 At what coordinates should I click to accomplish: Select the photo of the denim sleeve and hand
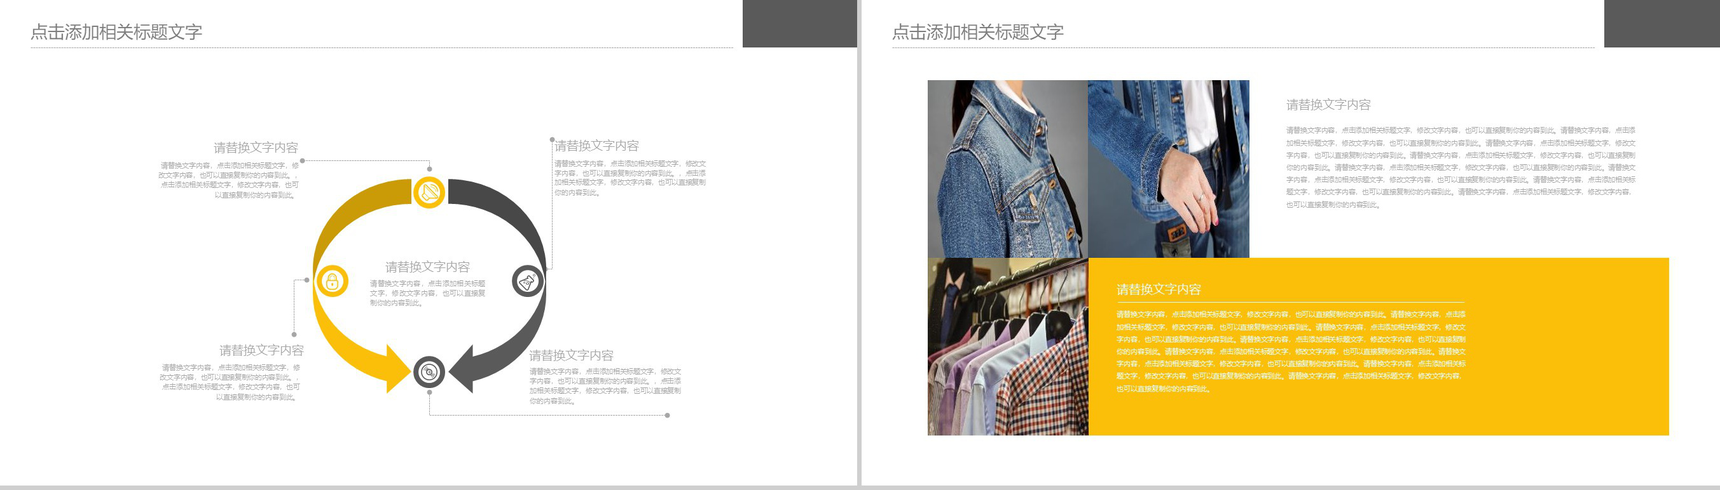(x=1168, y=169)
